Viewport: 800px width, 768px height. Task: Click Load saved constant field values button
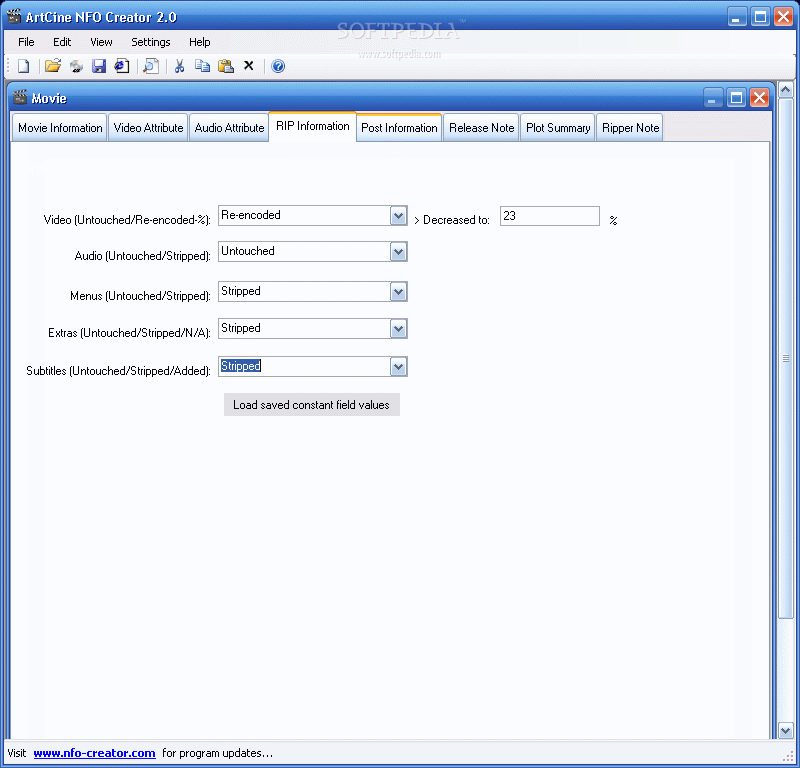point(312,405)
